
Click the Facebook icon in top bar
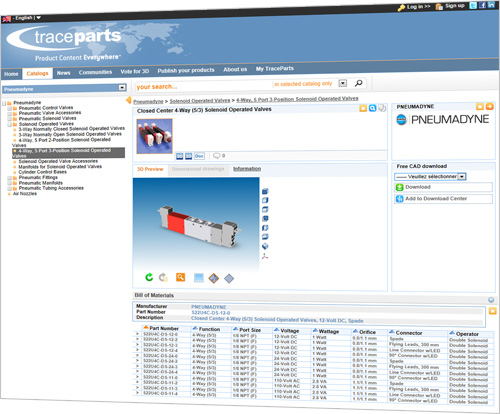tap(482, 5)
